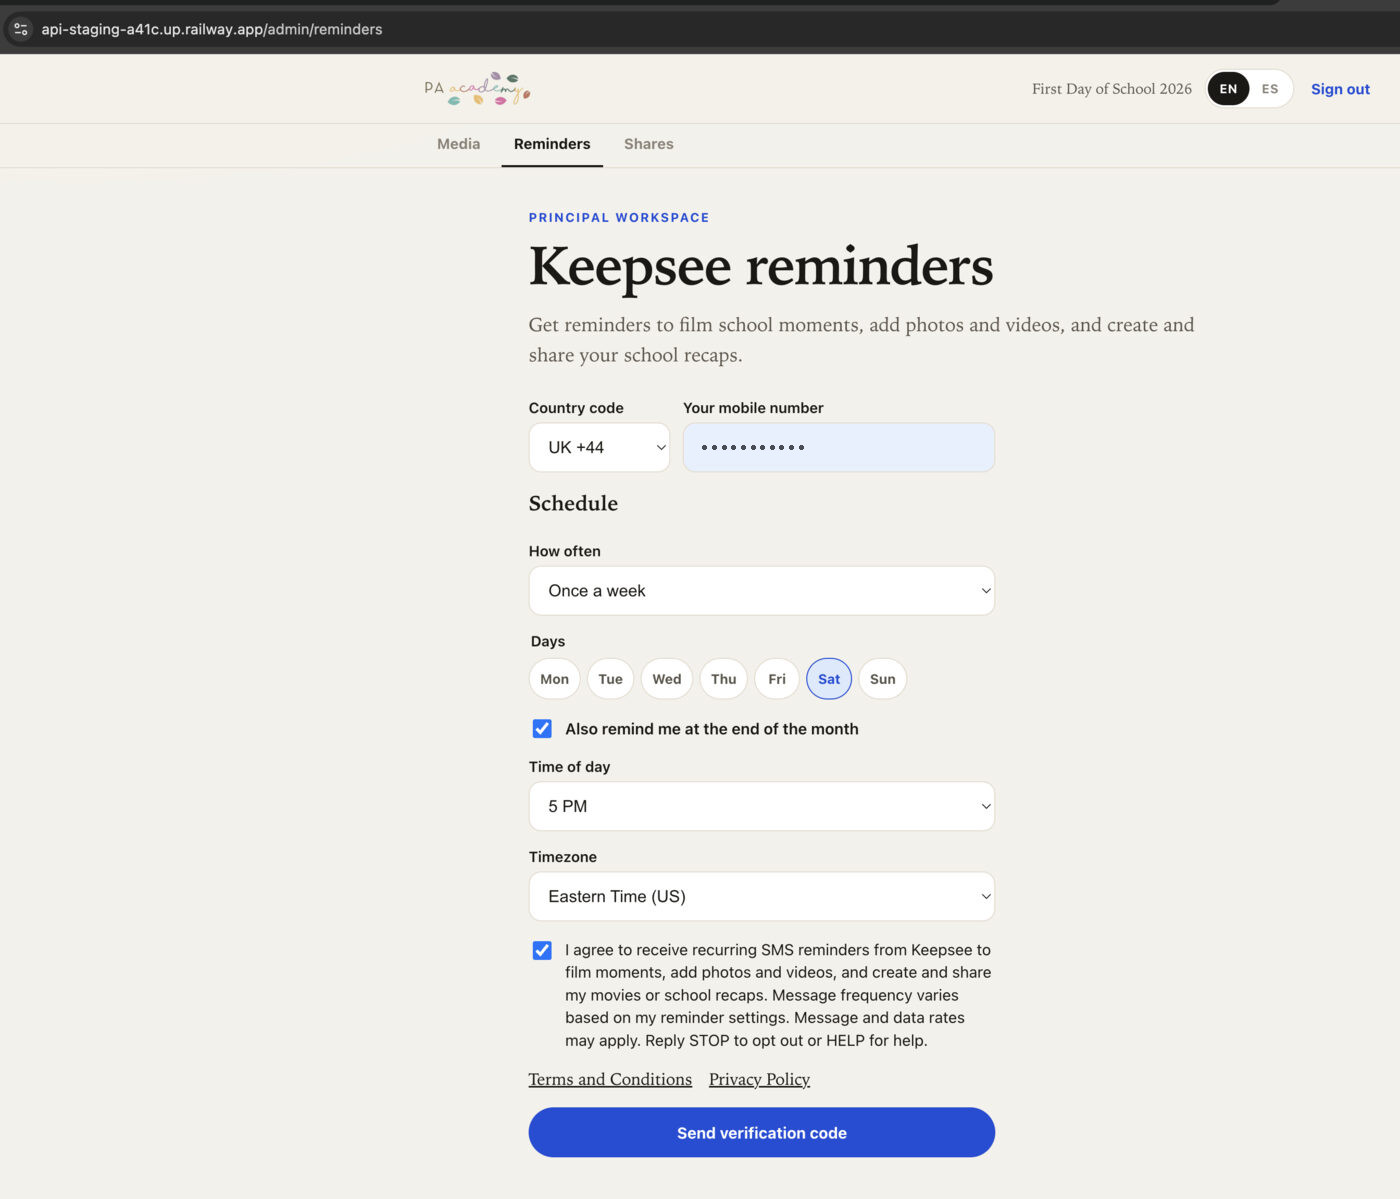Click the Sign out link
1400x1199 pixels.
click(1340, 89)
